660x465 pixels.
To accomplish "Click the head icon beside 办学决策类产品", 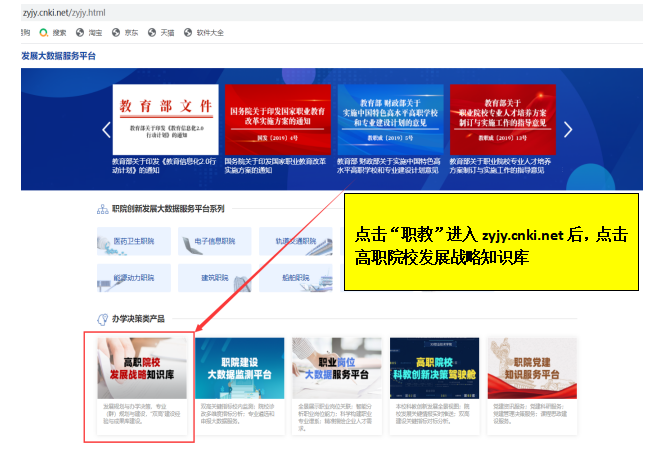I will click(x=102, y=319).
